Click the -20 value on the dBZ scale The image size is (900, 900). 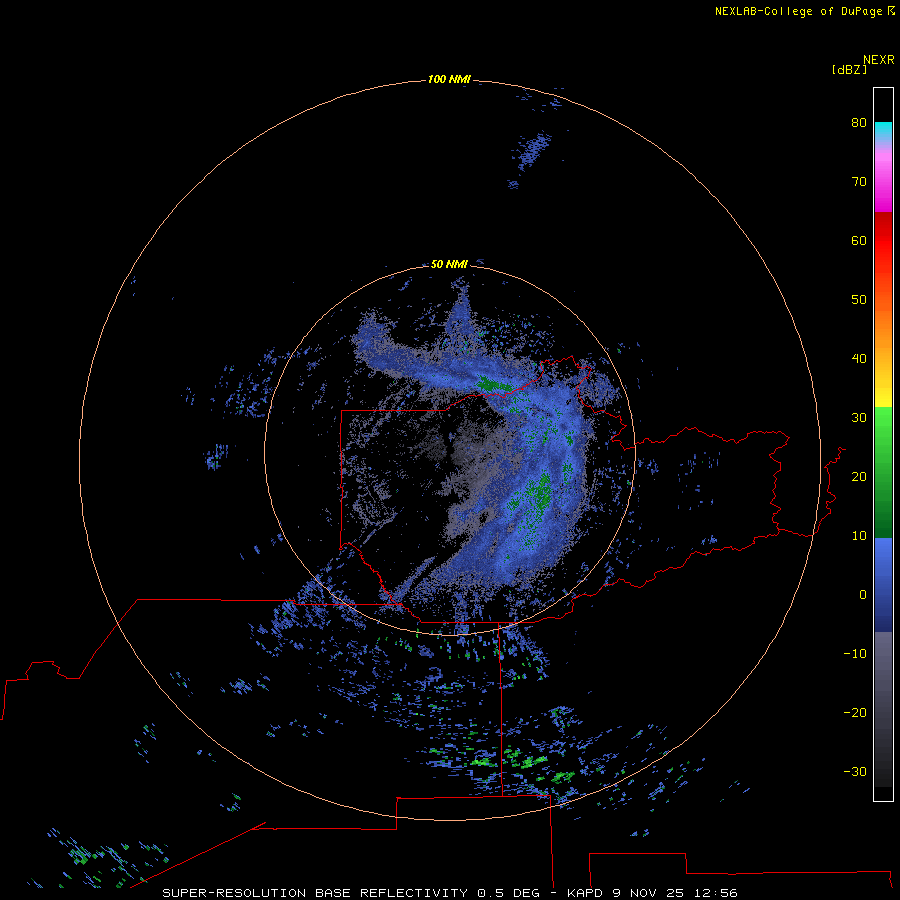pyautogui.click(x=855, y=712)
